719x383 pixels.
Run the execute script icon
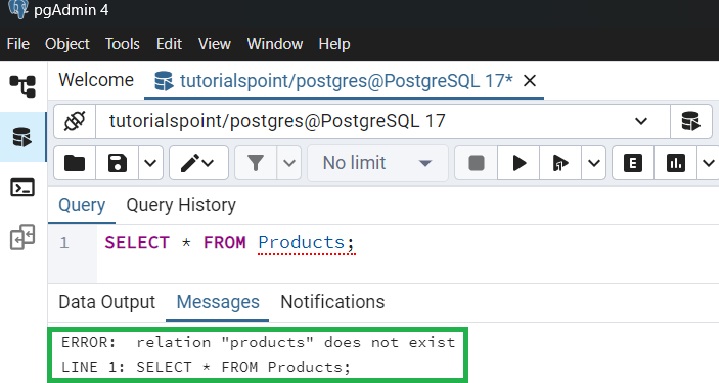pyautogui.click(x=560, y=163)
